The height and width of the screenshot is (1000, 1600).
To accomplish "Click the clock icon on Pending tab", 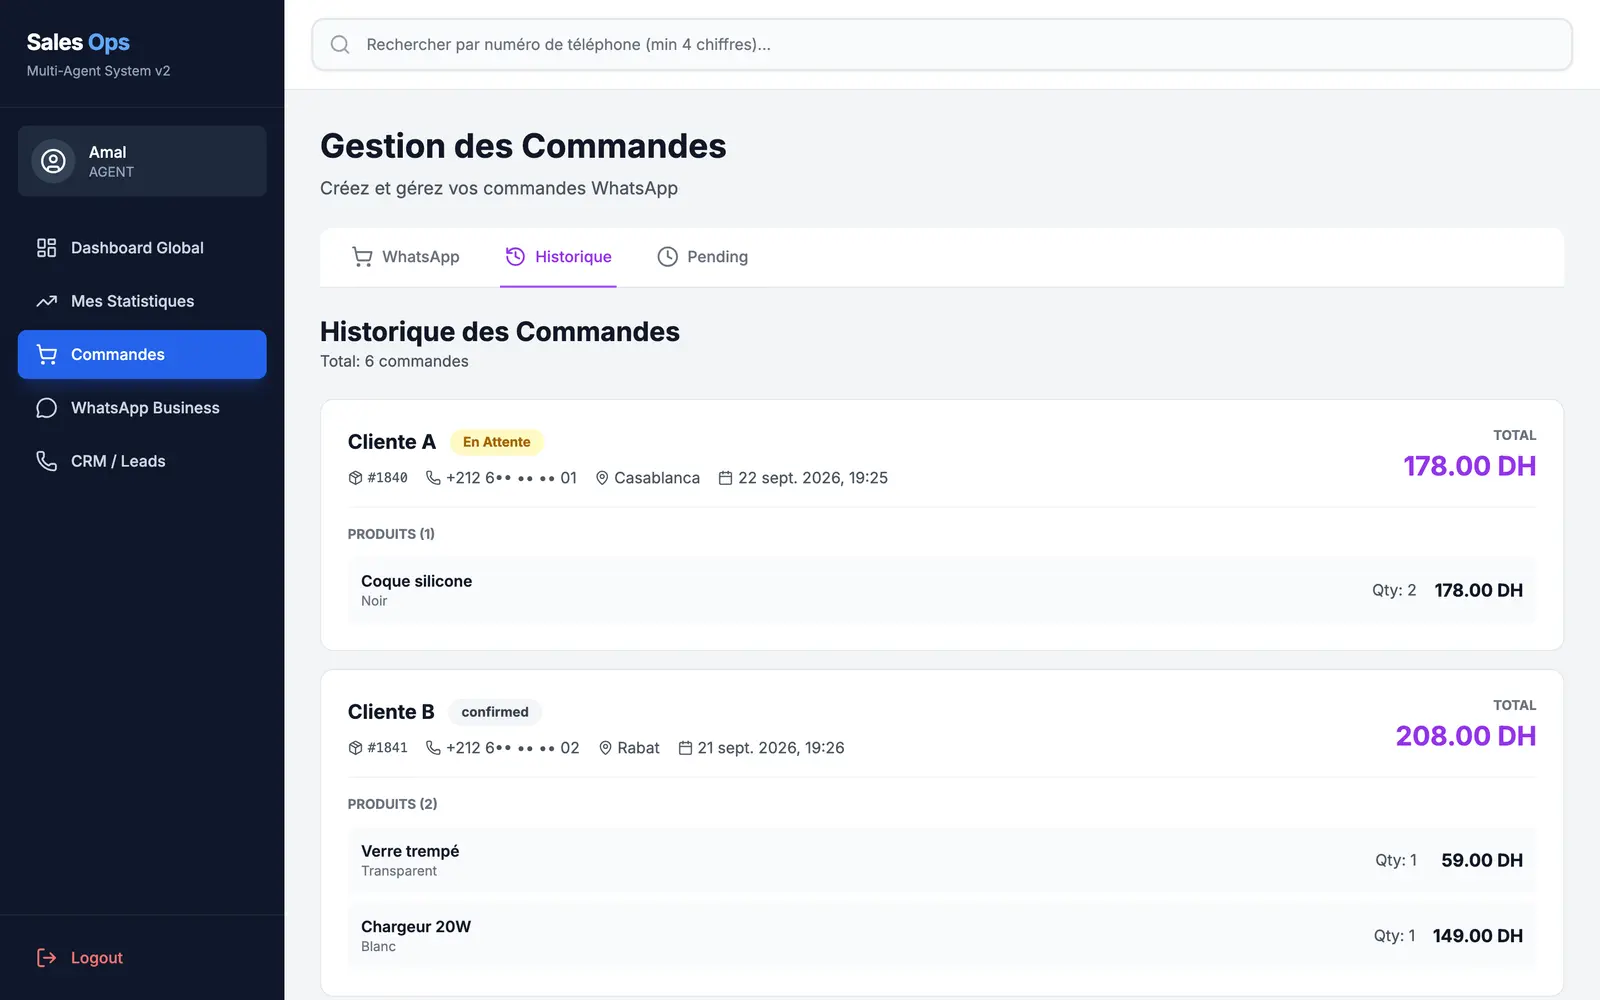I will click(x=667, y=257).
